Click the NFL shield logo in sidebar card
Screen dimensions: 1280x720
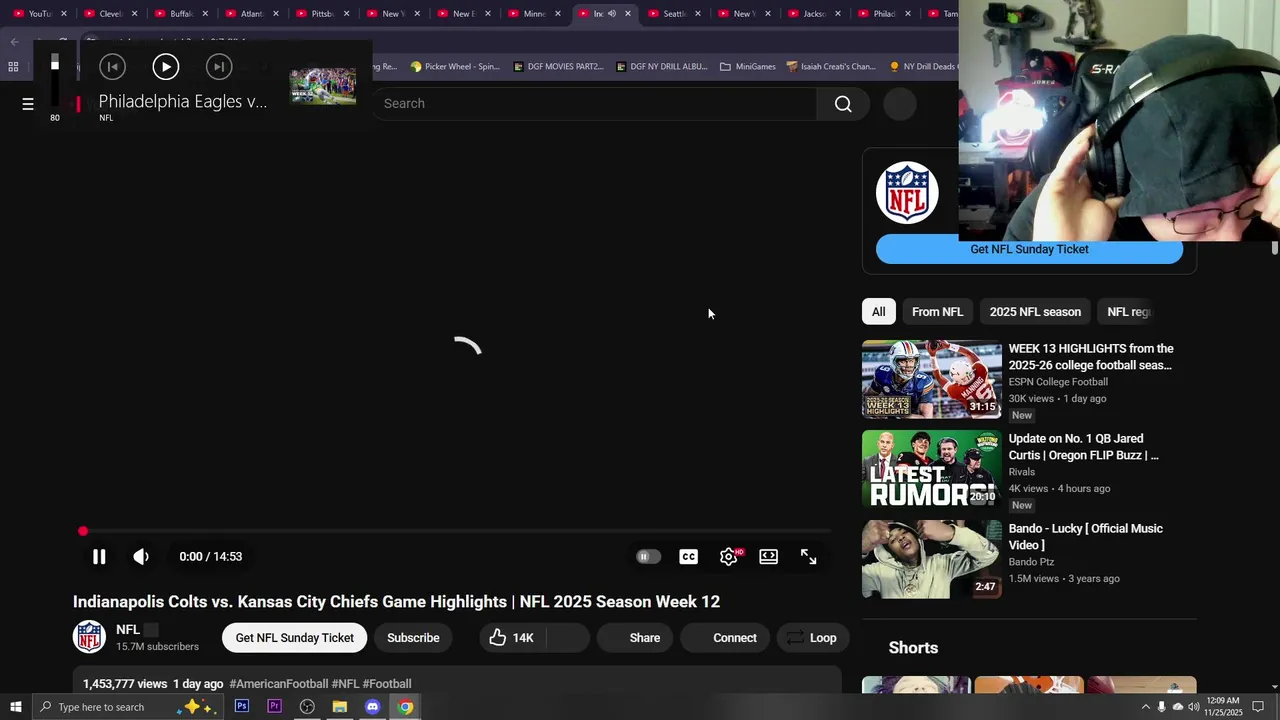click(x=907, y=192)
